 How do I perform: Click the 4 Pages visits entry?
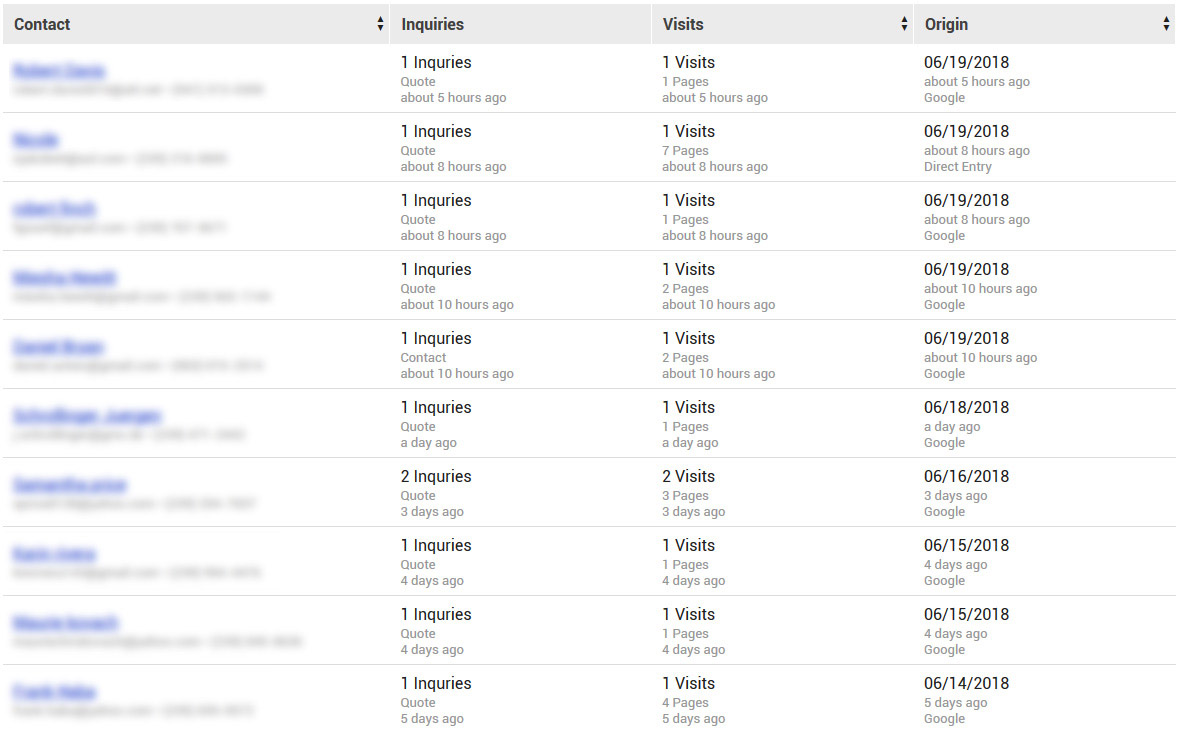pyautogui.click(x=685, y=703)
